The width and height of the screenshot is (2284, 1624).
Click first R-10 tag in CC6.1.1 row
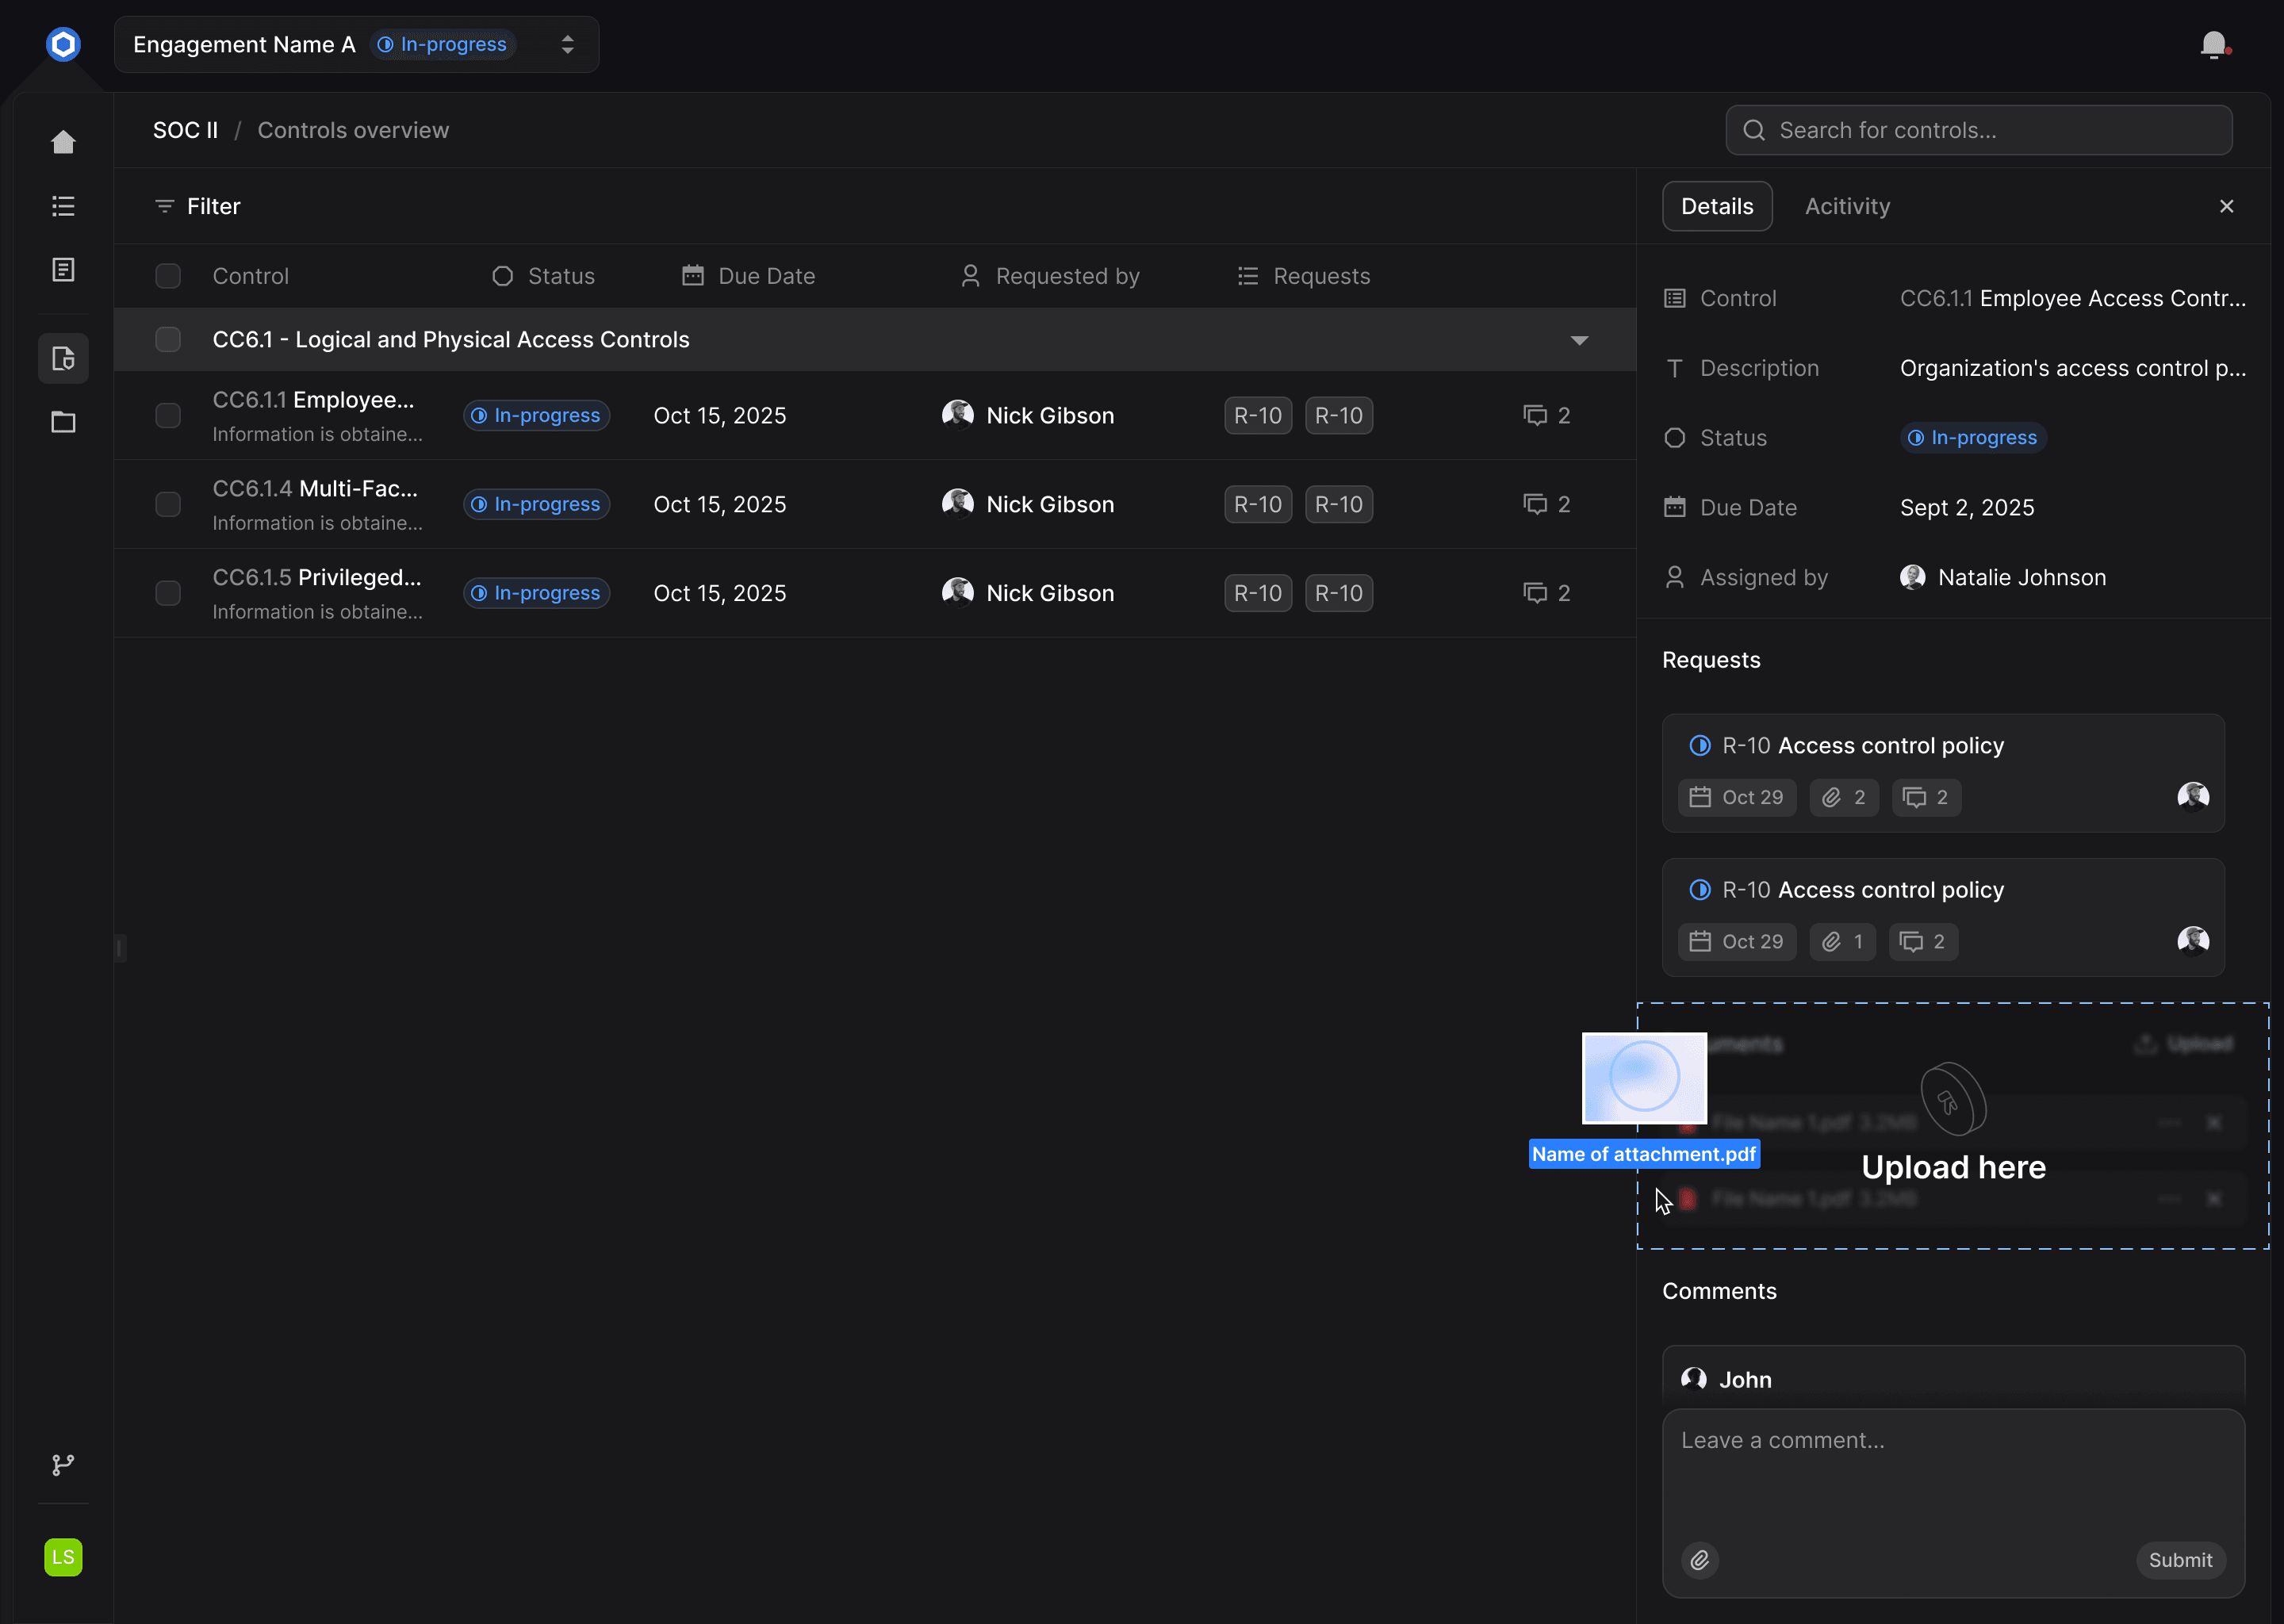pos(1258,415)
